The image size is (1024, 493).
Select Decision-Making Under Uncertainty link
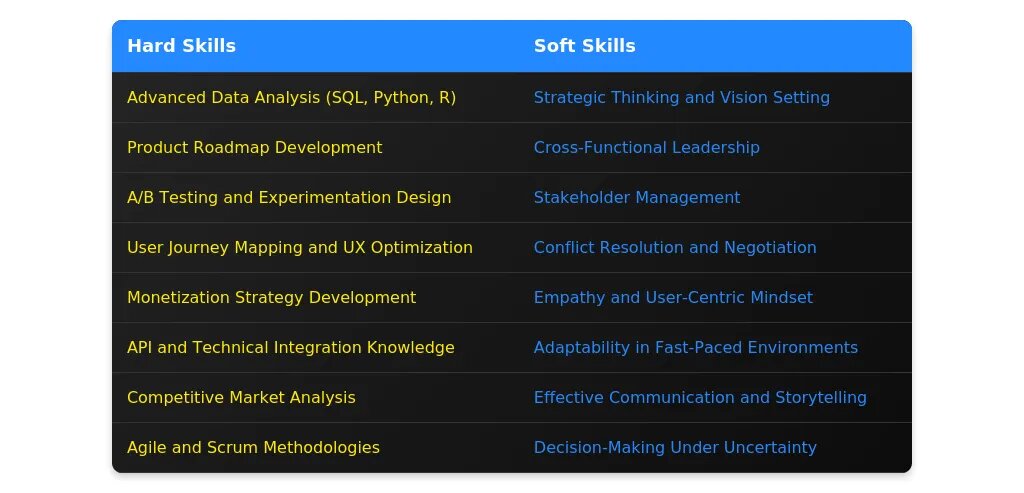(x=675, y=447)
